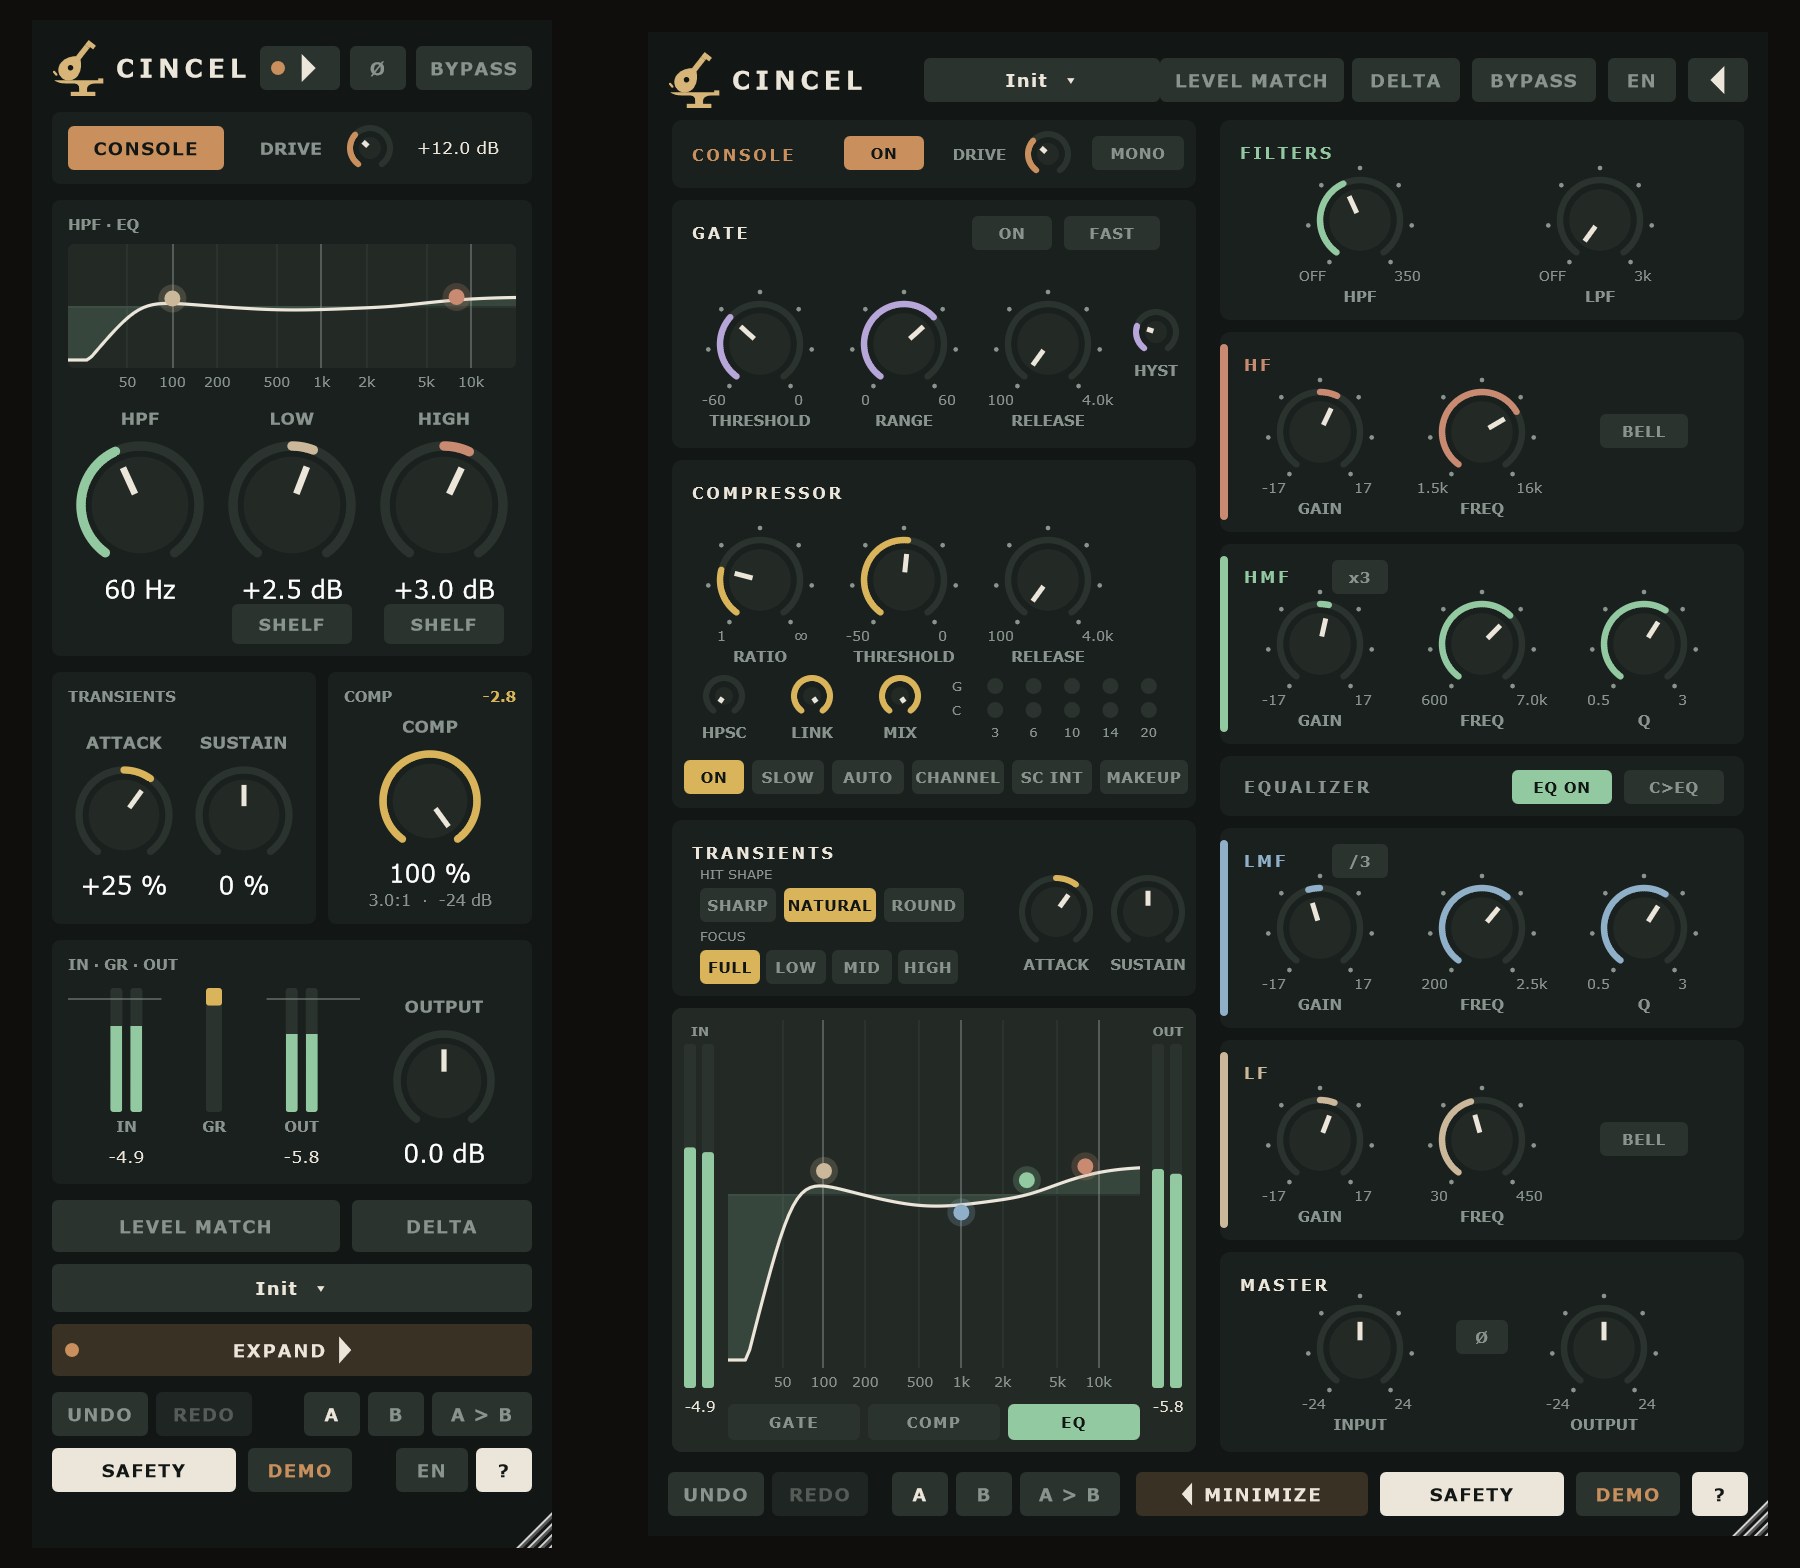Enable the Gate ON switch

click(1011, 233)
